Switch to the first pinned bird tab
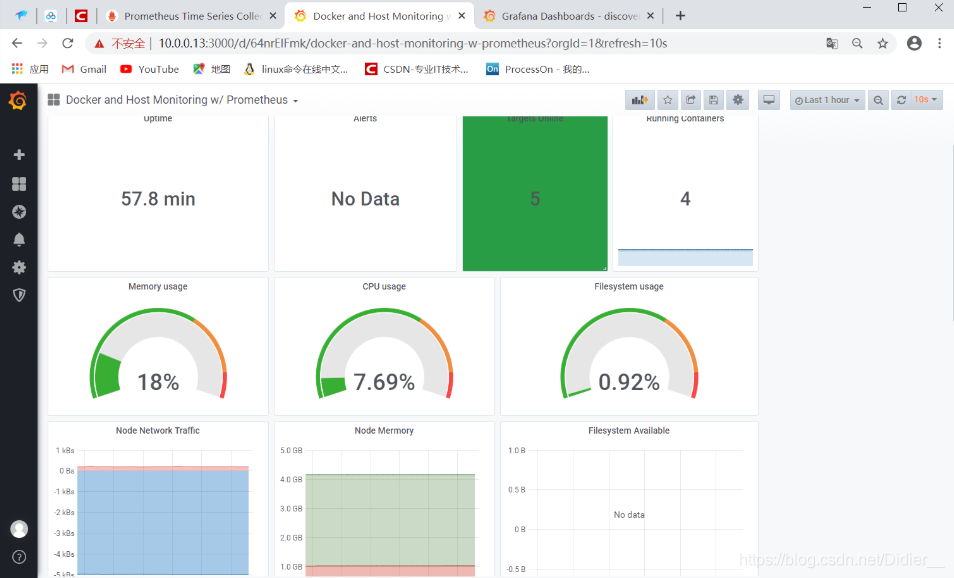The height and width of the screenshot is (578, 954). pos(21,16)
